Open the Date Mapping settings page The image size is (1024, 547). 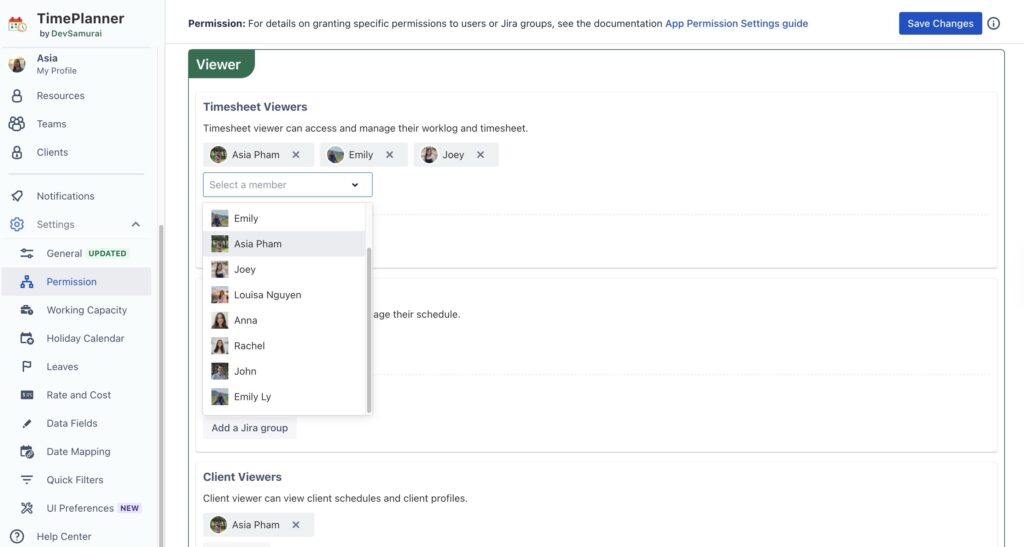(76, 452)
